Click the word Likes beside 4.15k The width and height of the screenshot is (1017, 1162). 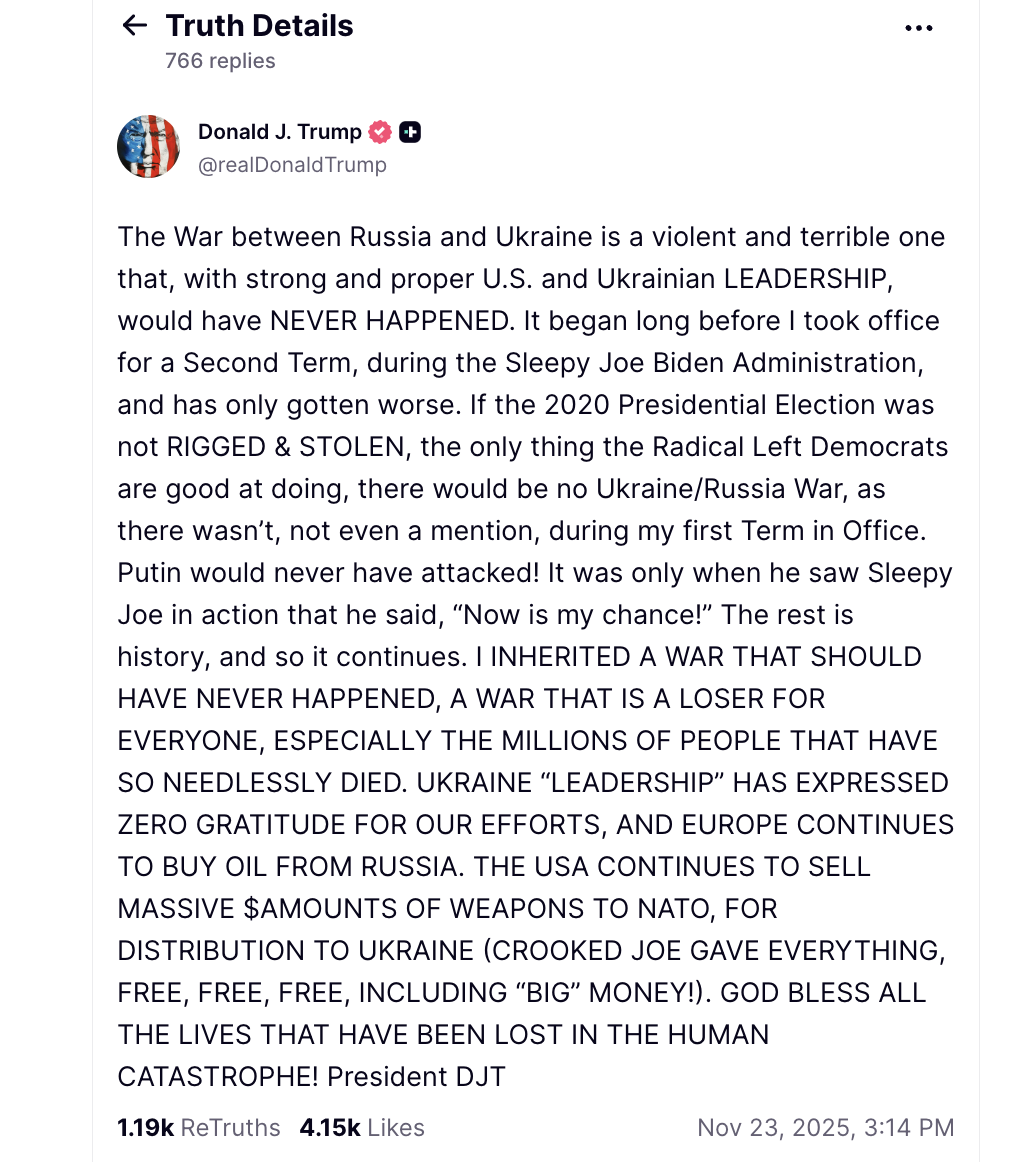[x=396, y=1128]
